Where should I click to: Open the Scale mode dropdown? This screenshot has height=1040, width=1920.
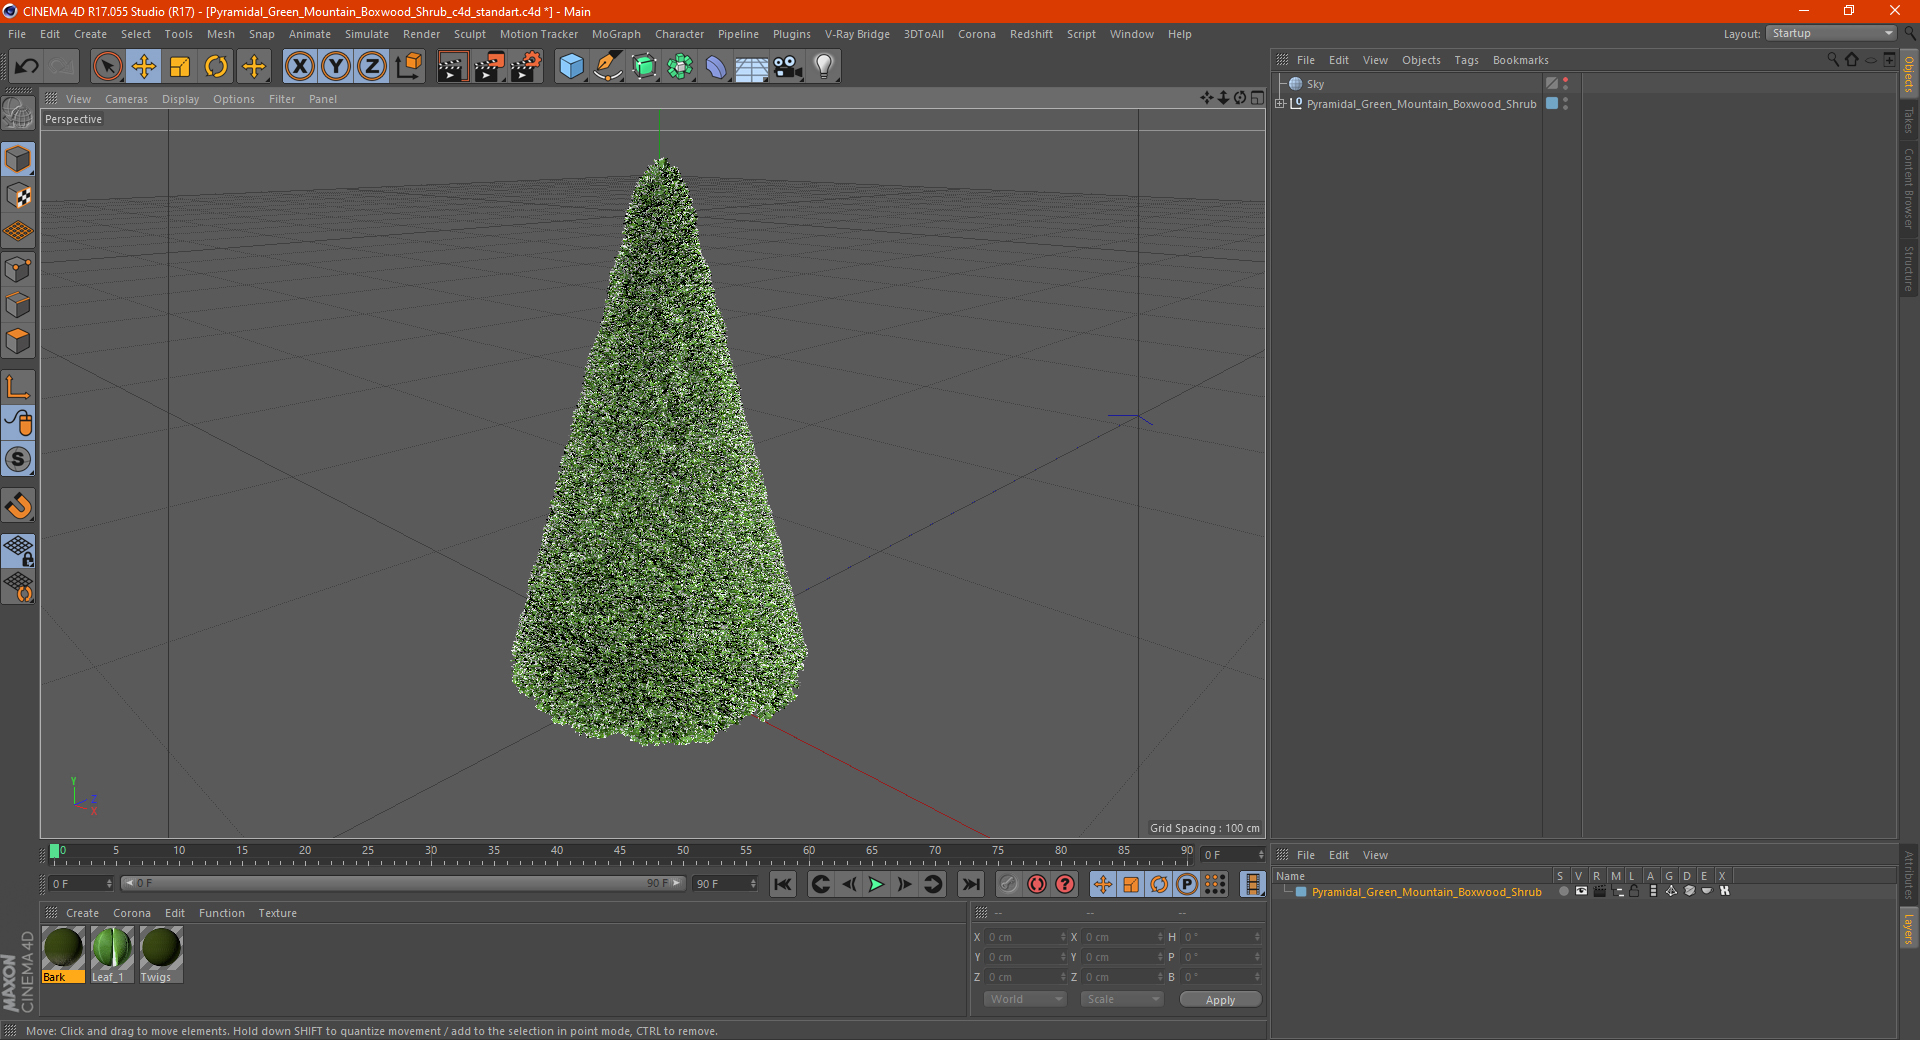coord(1122,999)
